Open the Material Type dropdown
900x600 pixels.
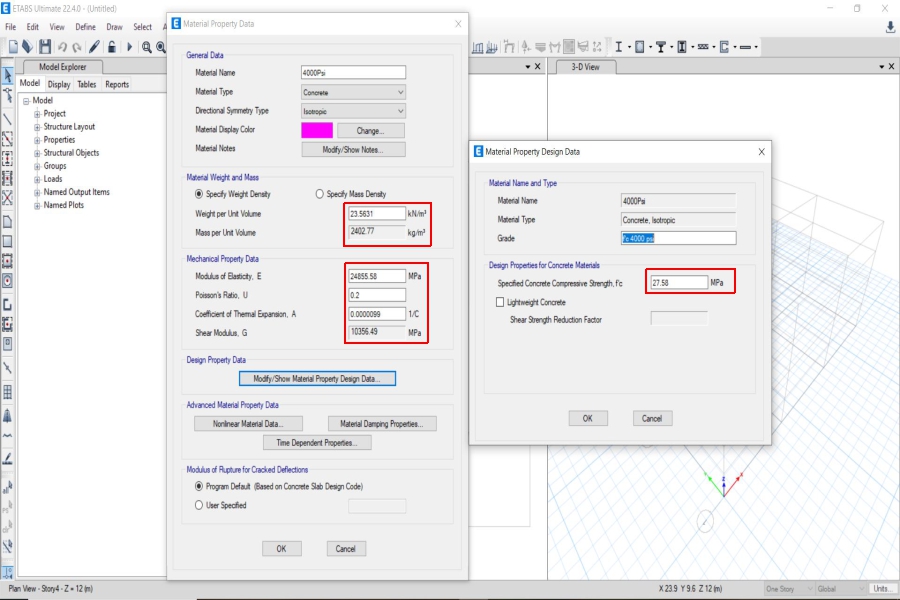coord(354,92)
